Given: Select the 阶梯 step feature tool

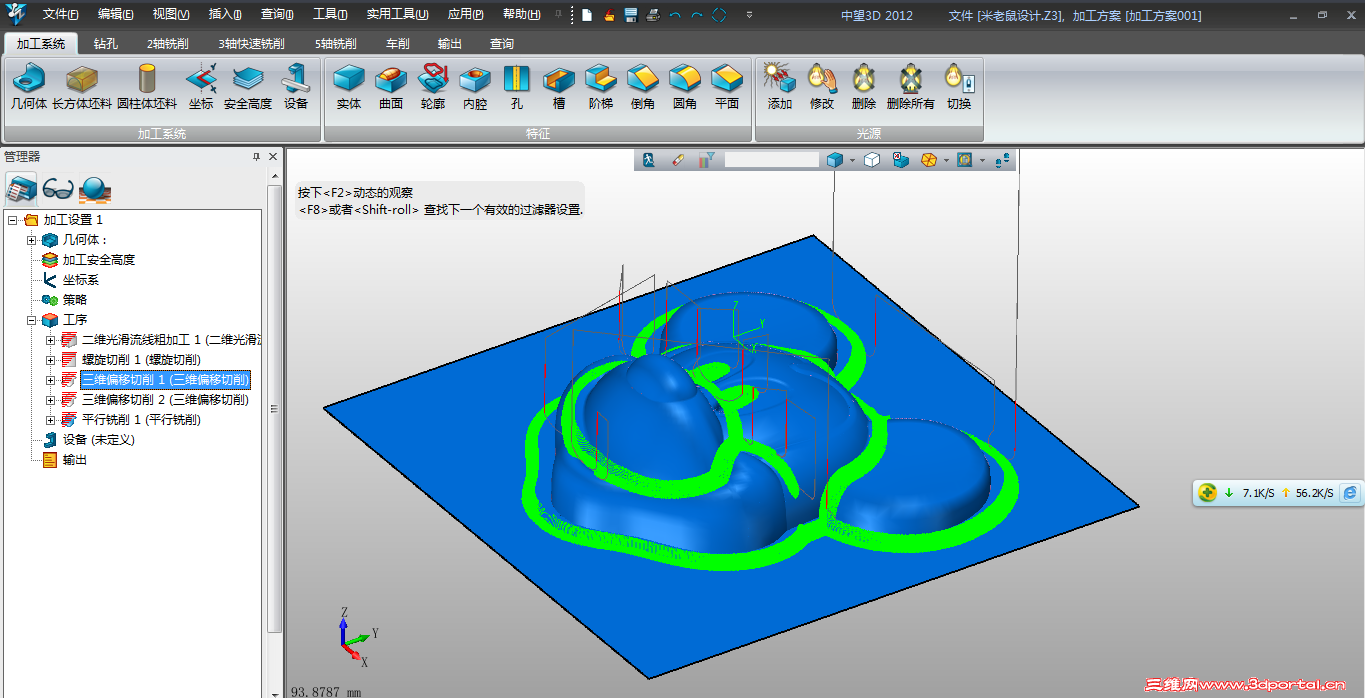Looking at the screenshot, I should click(x=601, y=86).
